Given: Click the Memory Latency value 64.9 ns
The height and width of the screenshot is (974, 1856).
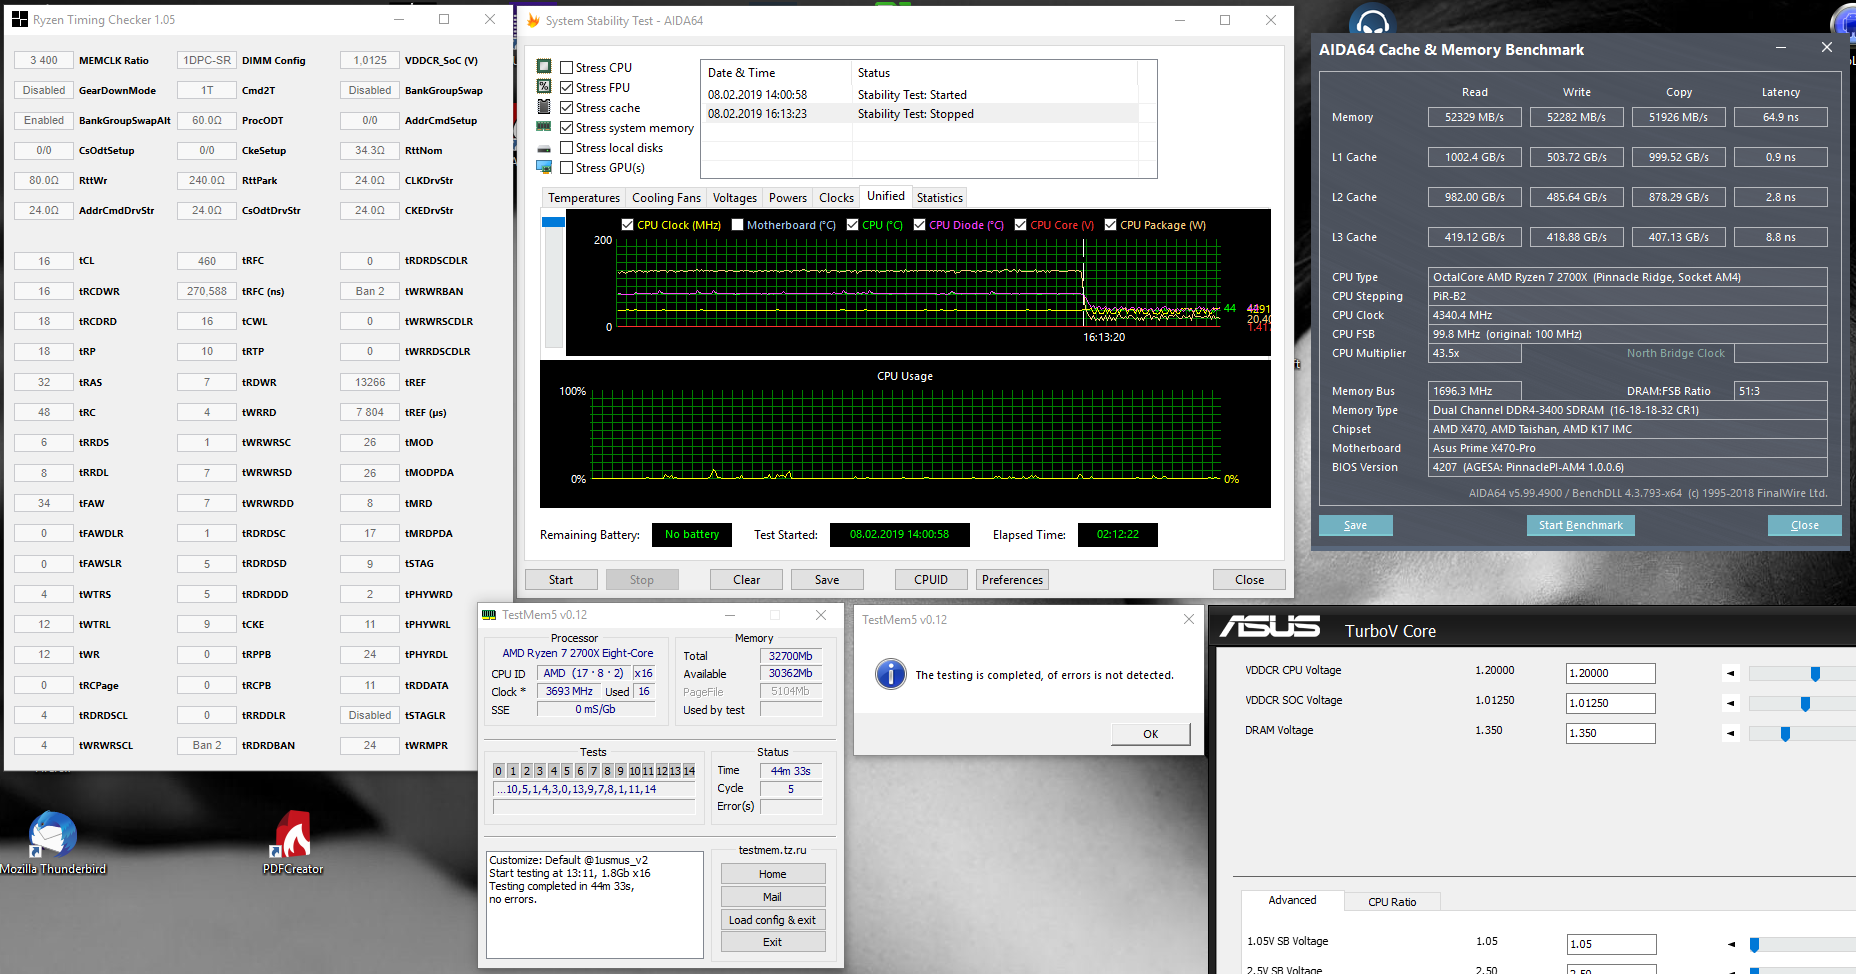Looking at the screenshot, I should pos(1781,117).
